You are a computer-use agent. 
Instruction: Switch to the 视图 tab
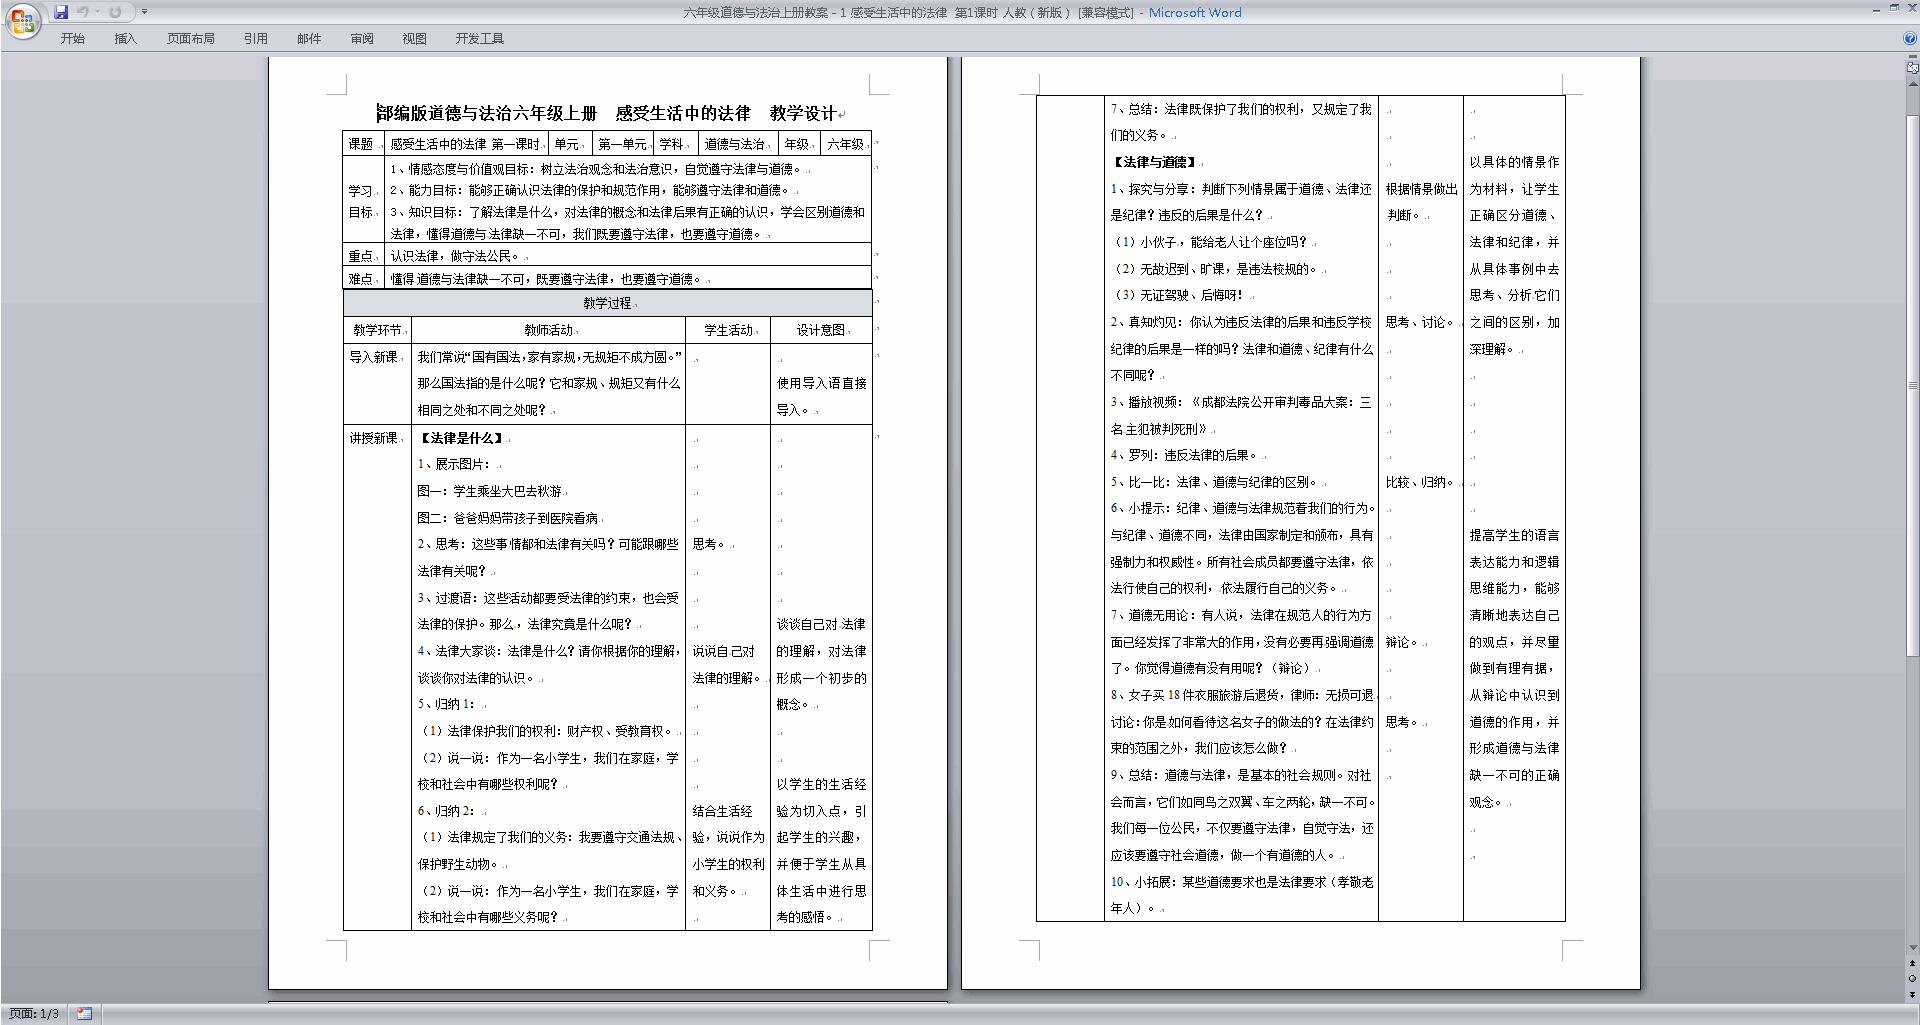point(415,39)
